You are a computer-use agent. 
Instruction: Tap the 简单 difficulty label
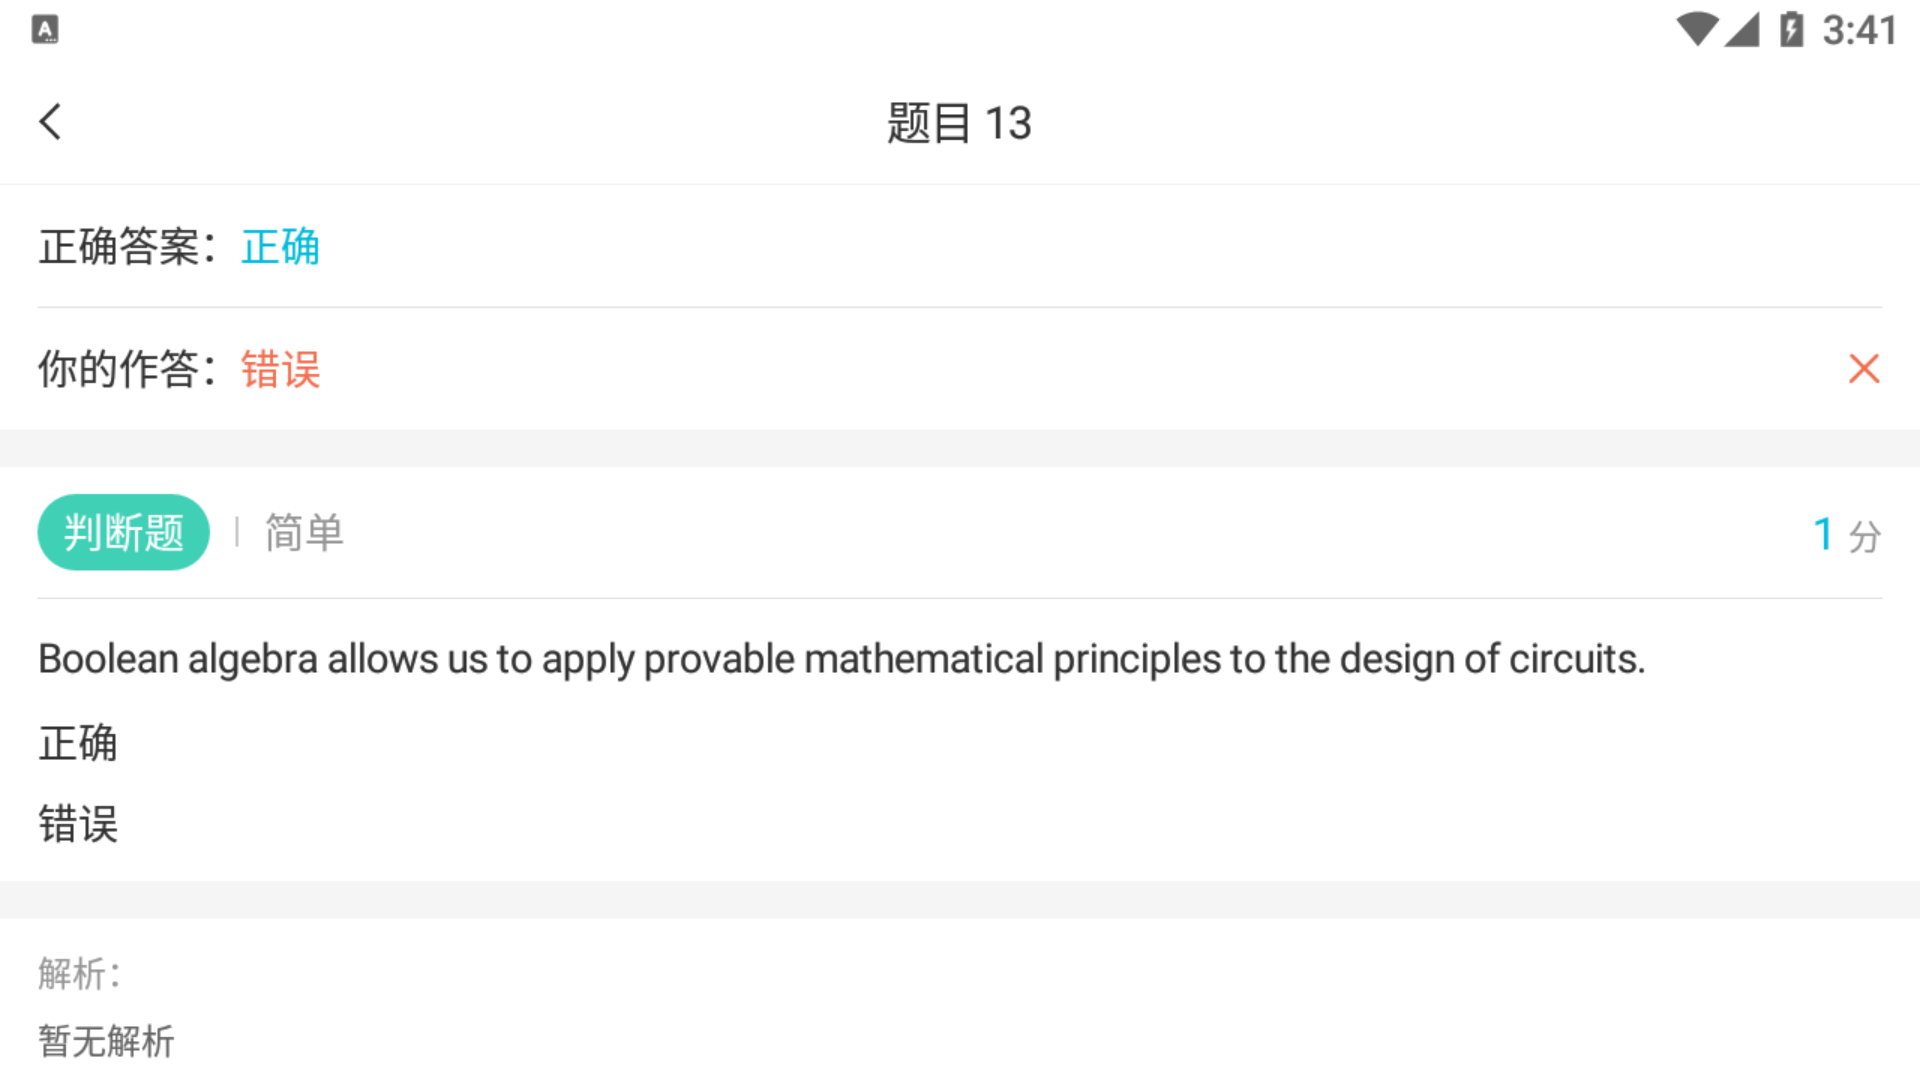pyautogui.click(x=304, y=532)
